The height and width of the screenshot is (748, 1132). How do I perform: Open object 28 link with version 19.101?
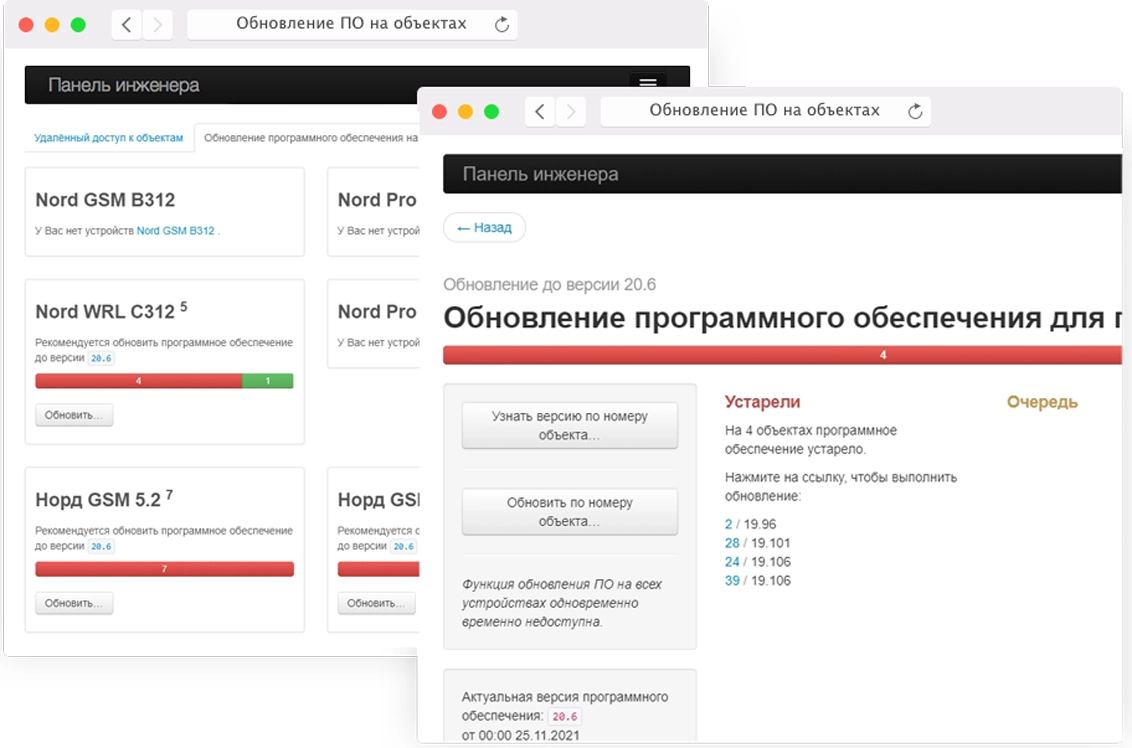tap(732, 543)
